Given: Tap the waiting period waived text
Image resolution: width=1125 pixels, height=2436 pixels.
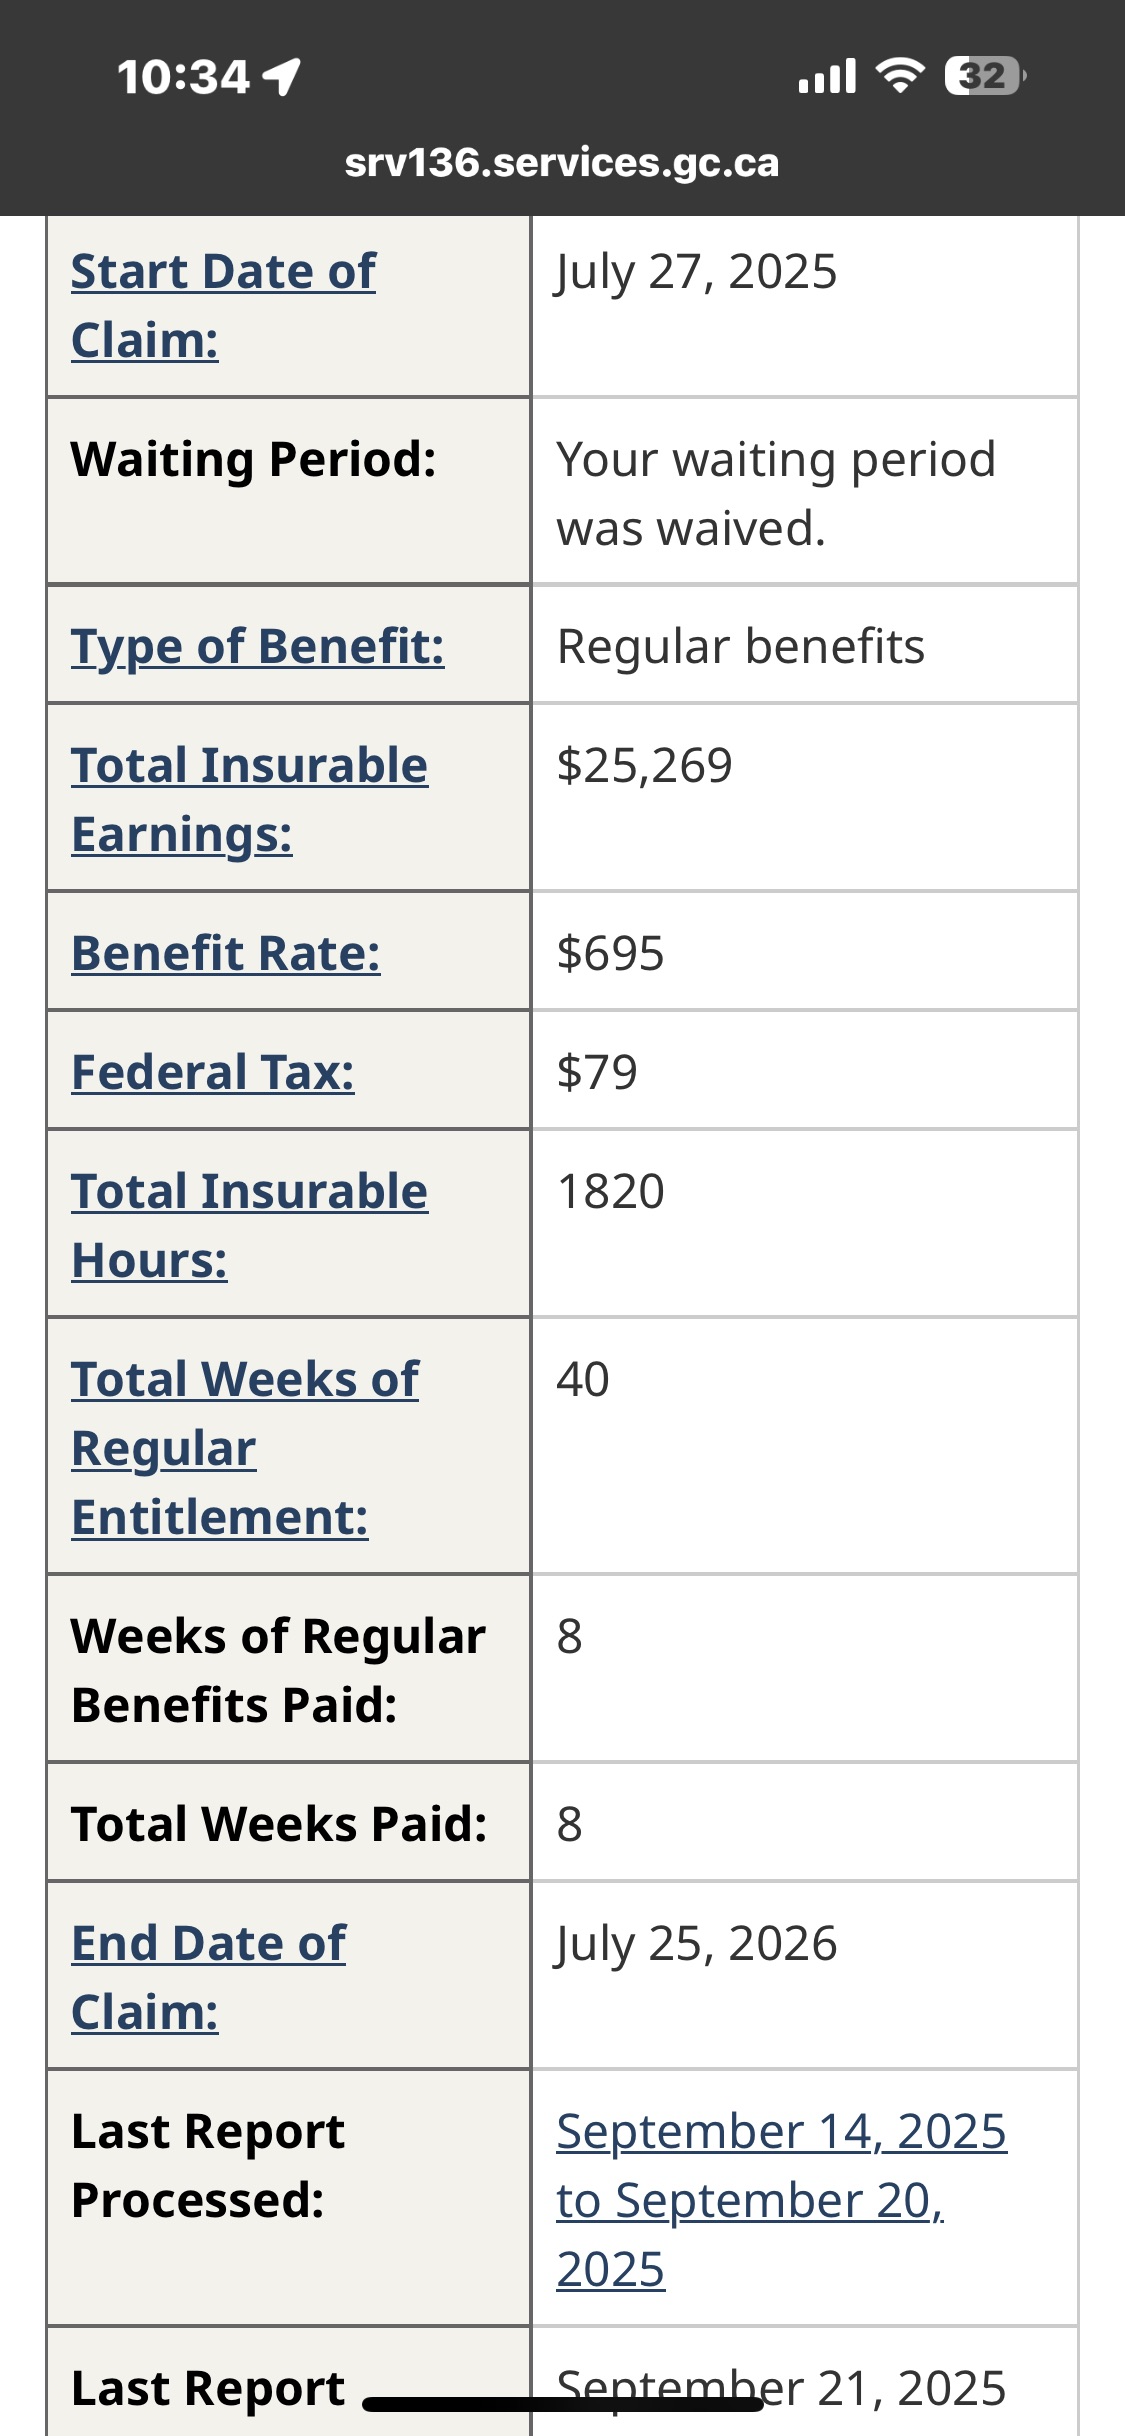Looking at the screenshot, I should [776, 494].
